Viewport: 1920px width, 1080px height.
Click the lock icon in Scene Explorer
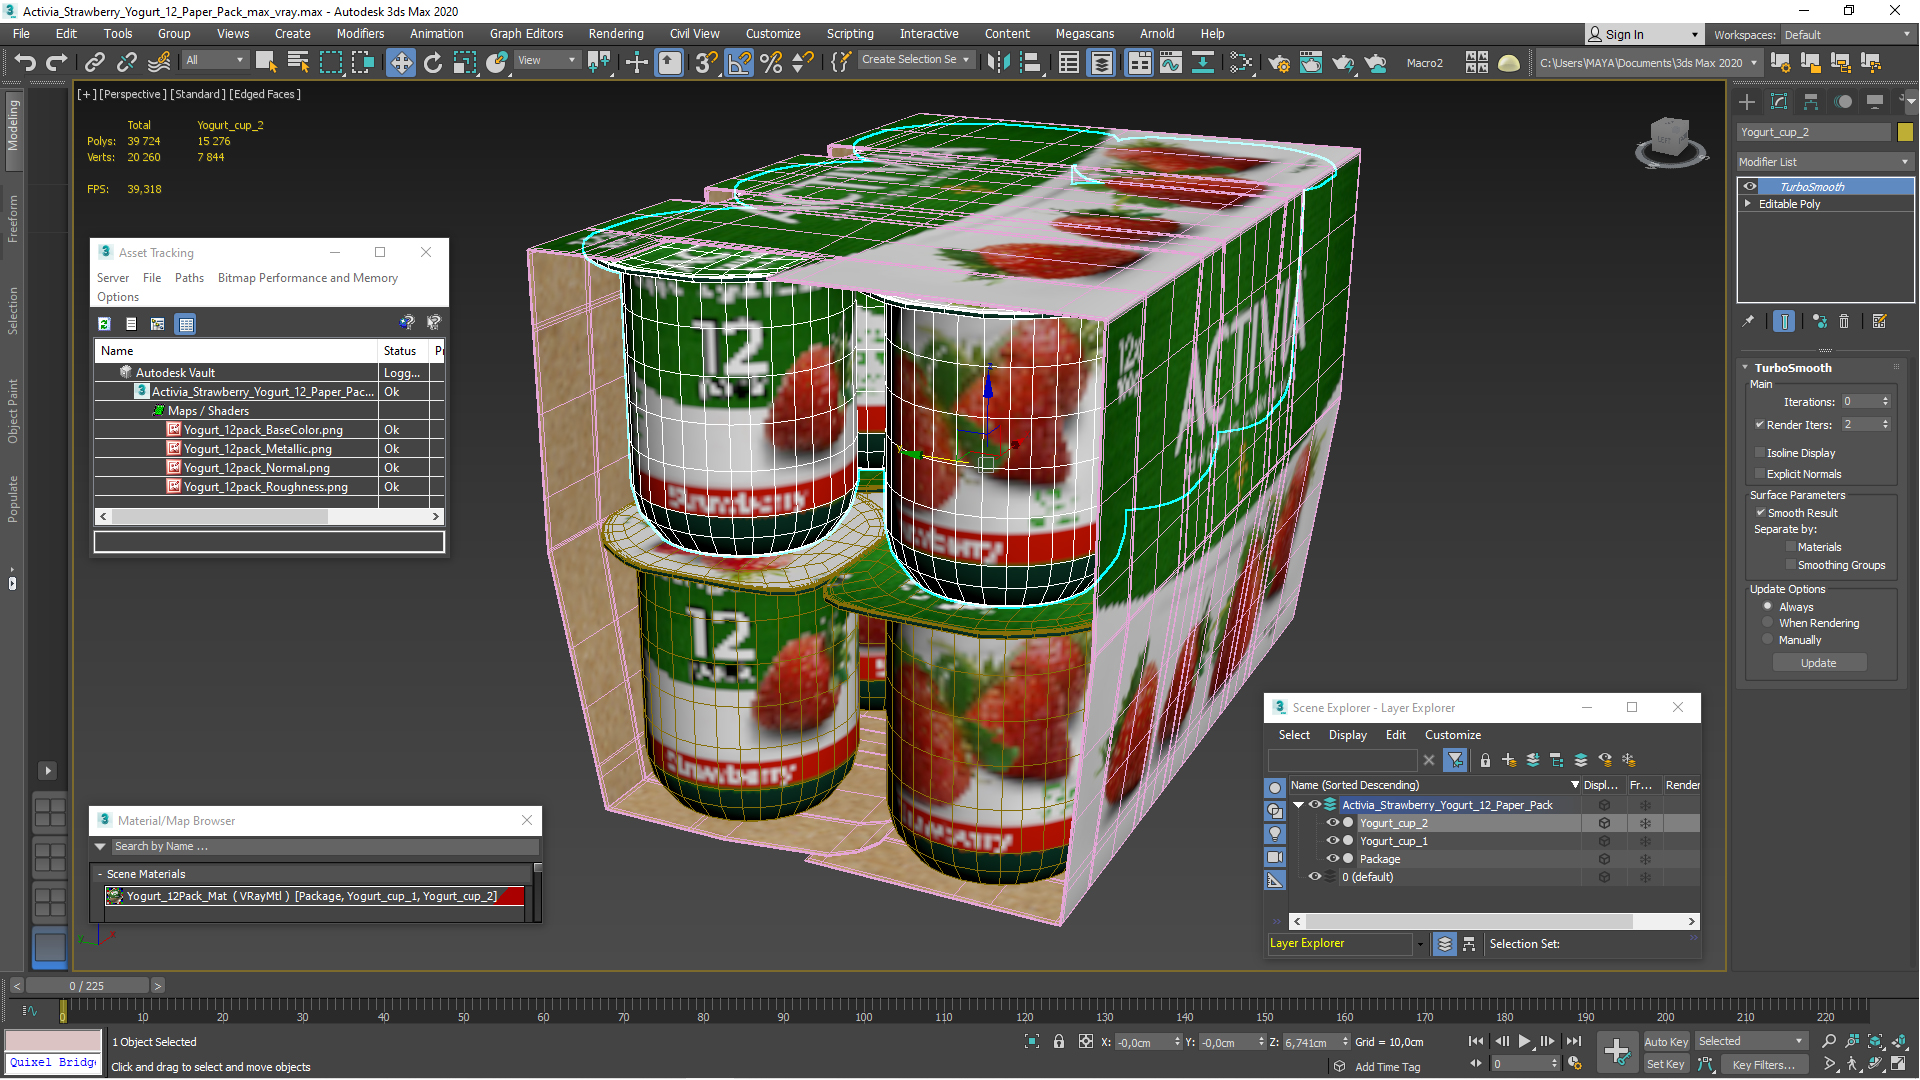tap(1485, 760)
